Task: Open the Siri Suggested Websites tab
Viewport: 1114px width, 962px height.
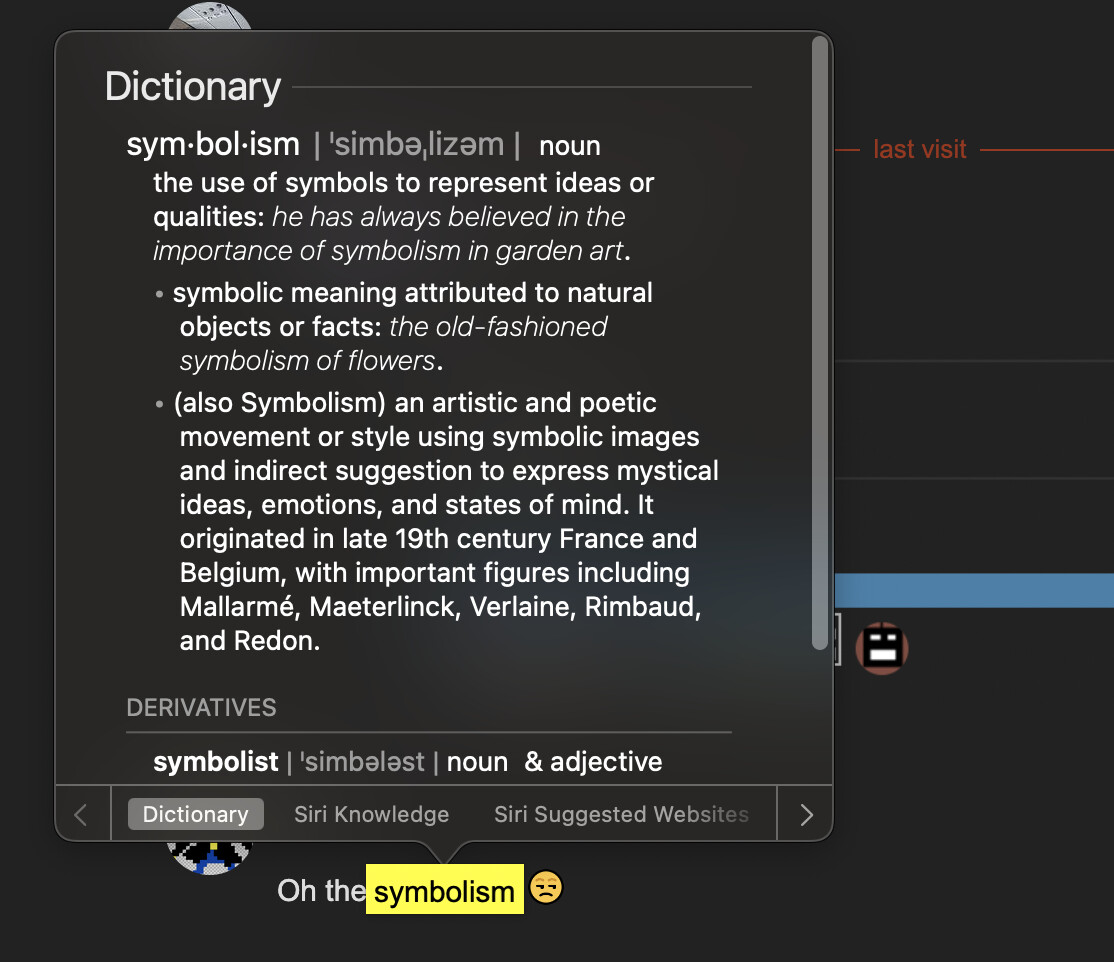Action: (x=621, y=814)
